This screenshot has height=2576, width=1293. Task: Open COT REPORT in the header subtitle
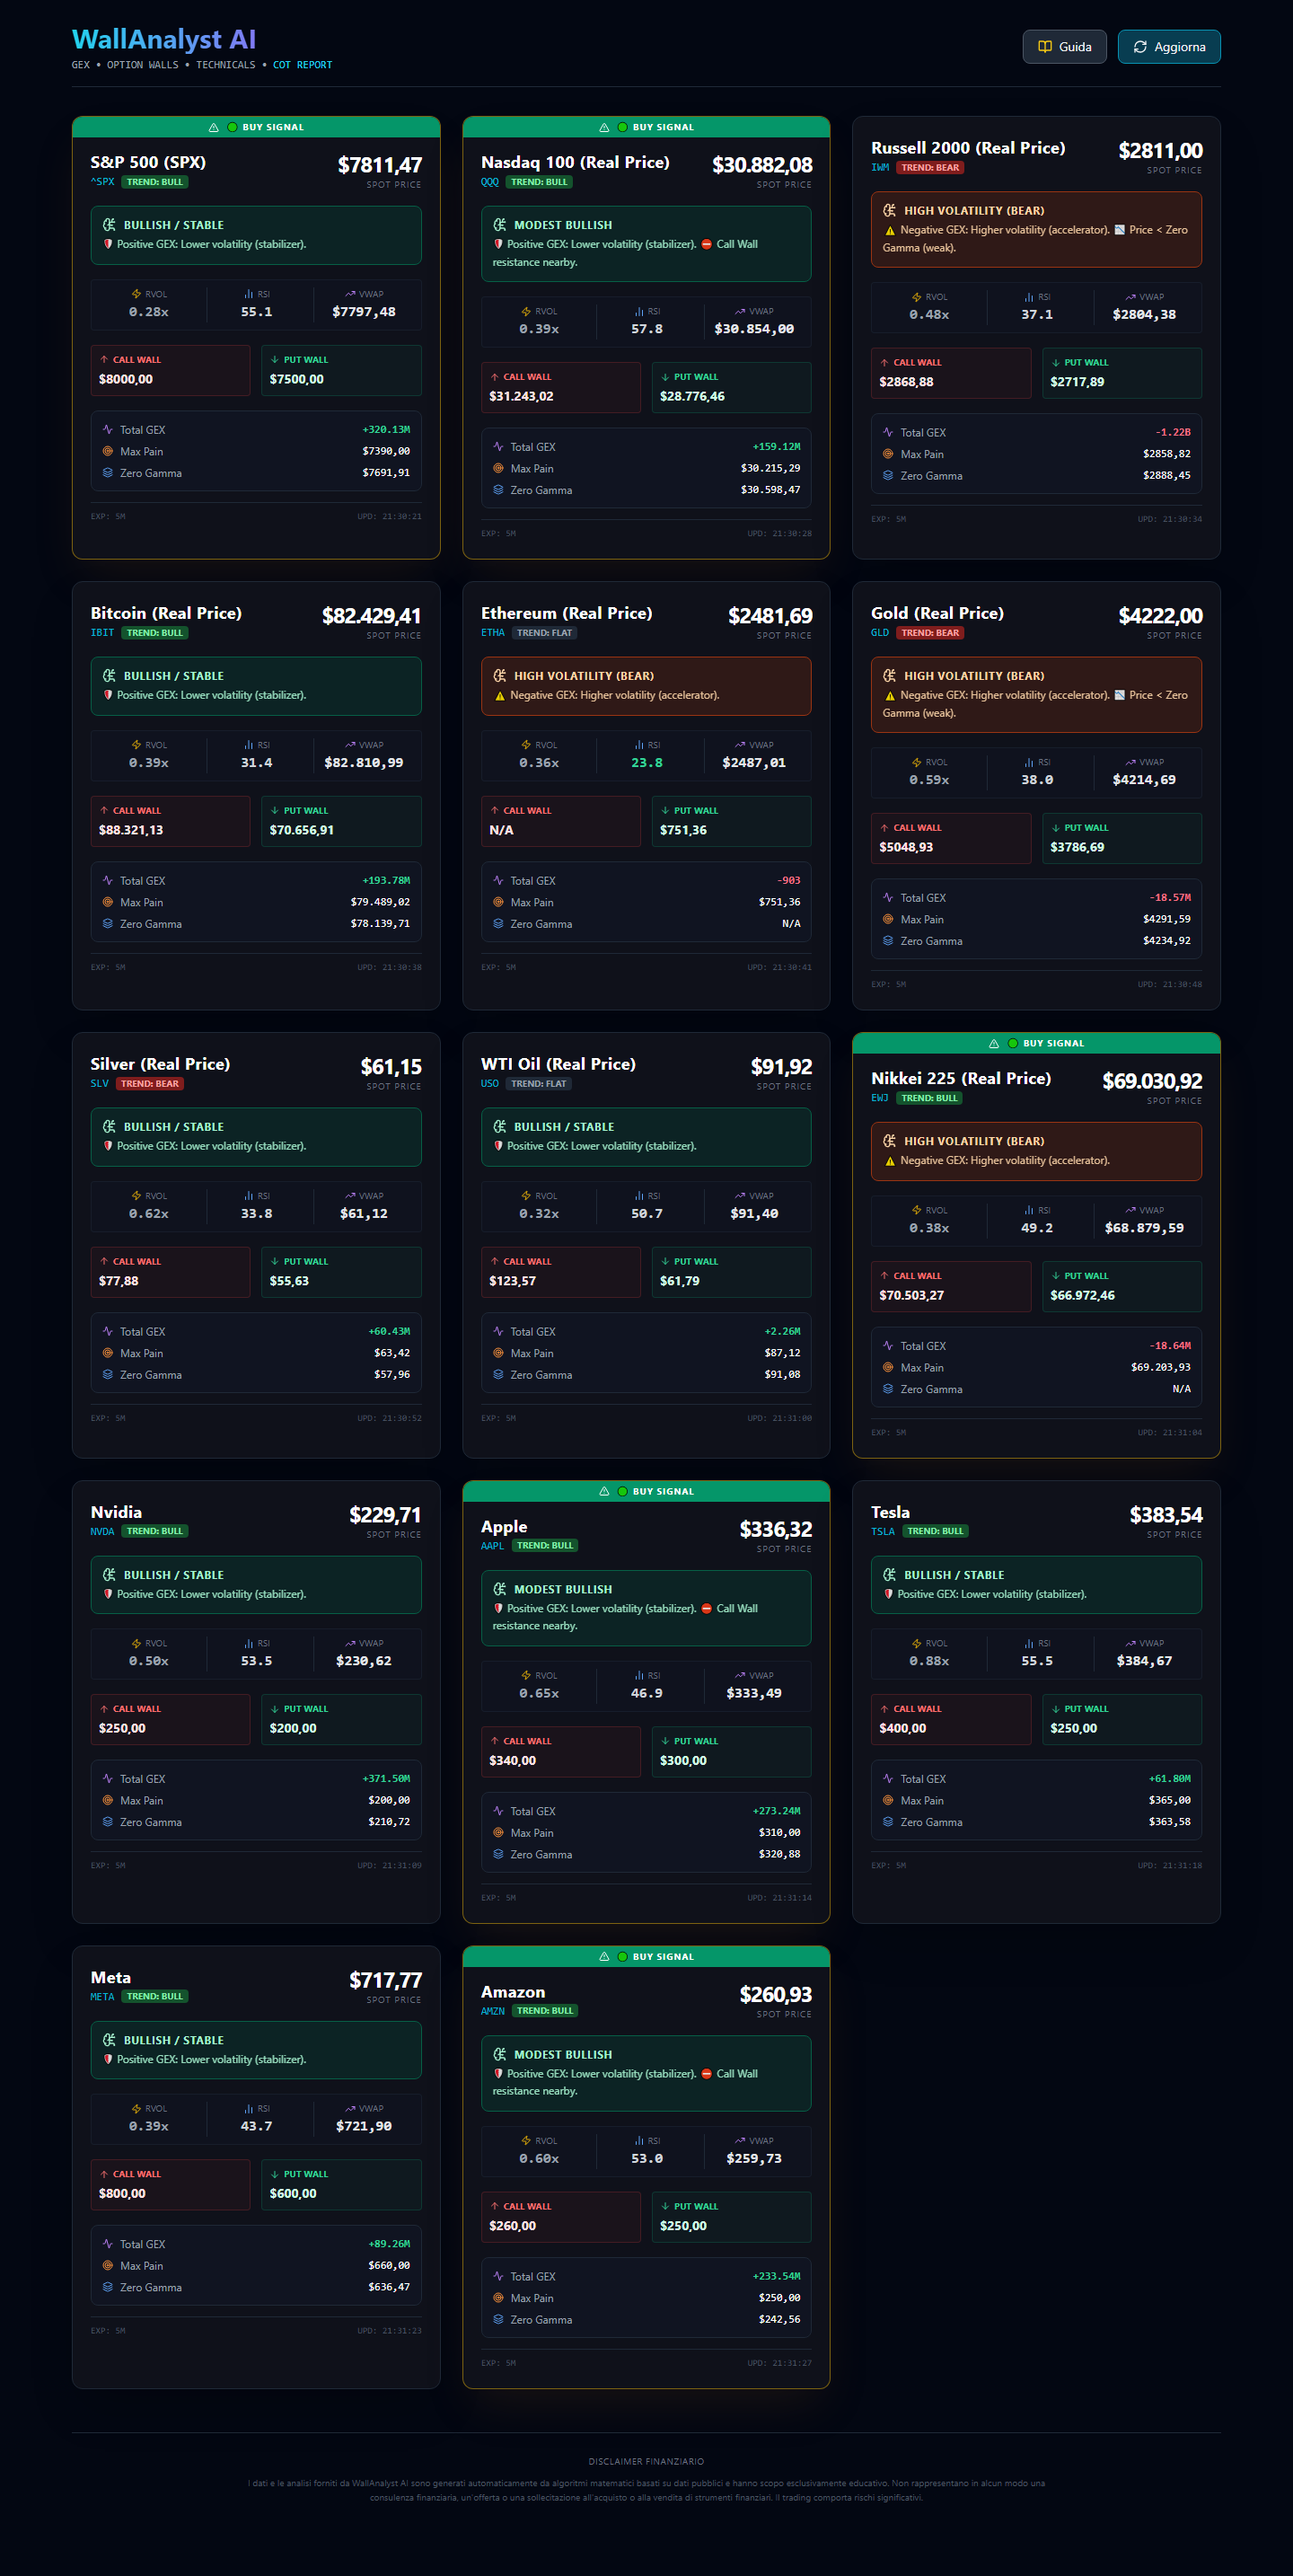pyautogui.click(x=302, y=65)
